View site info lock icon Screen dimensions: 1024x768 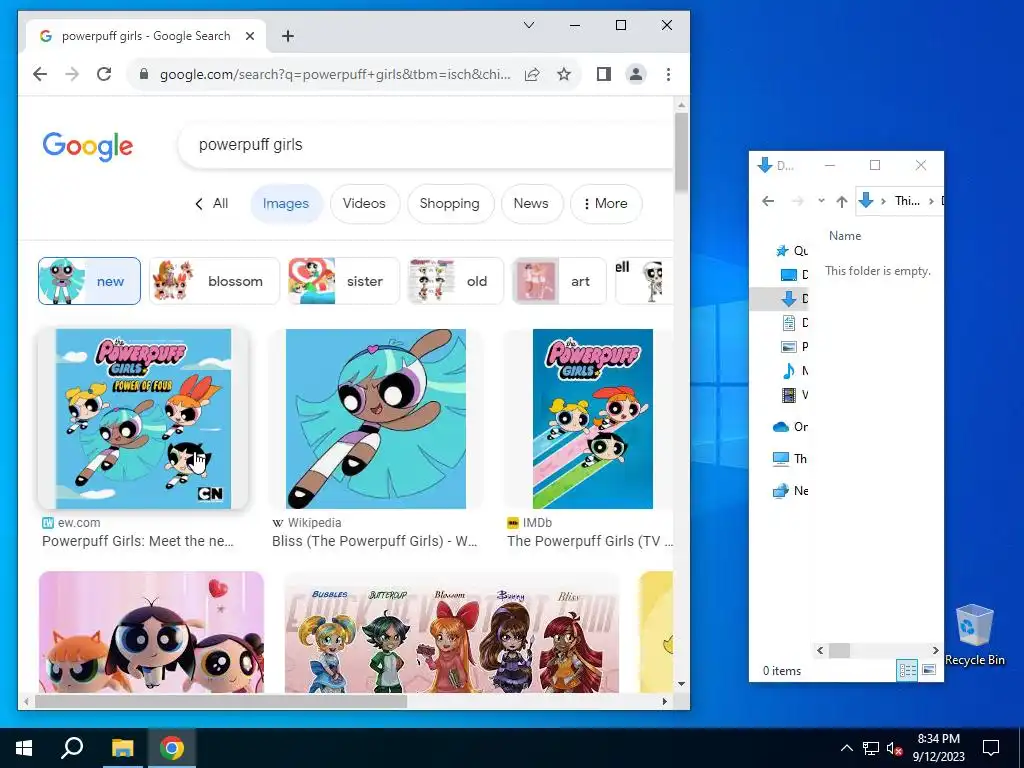tap(144, 74)
